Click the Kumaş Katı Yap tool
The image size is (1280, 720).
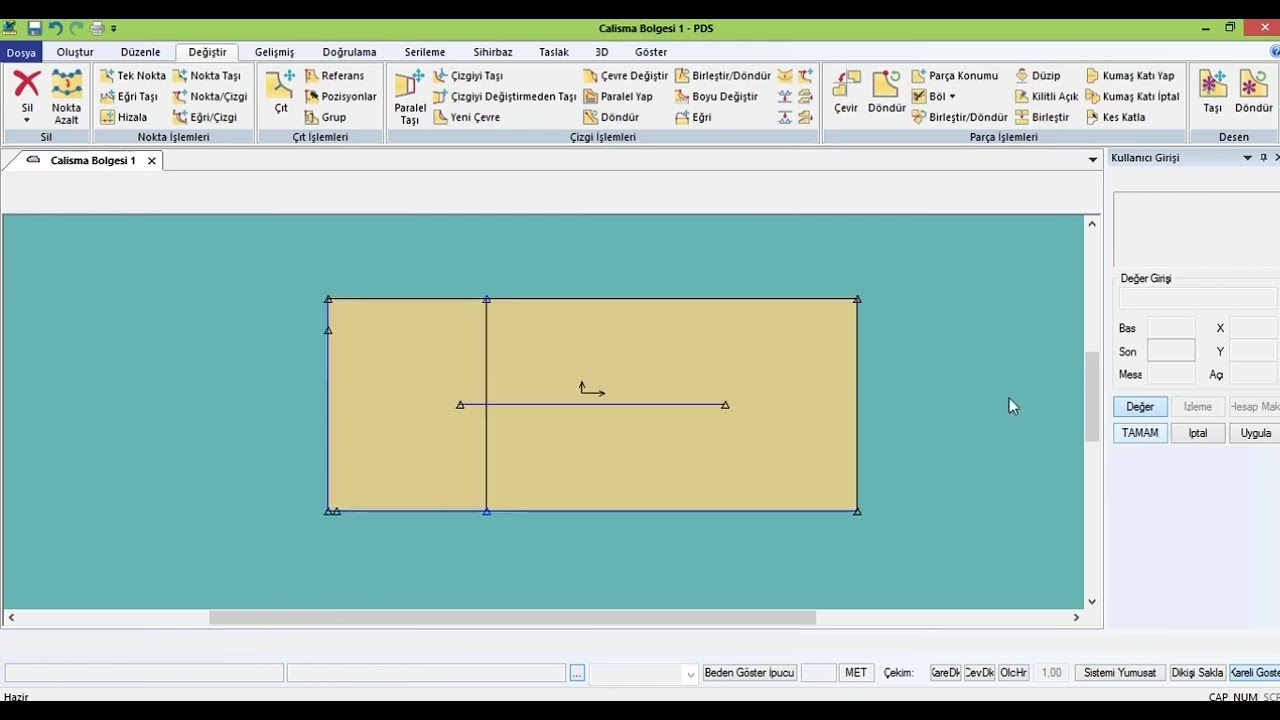click(x=1130, y=76)
